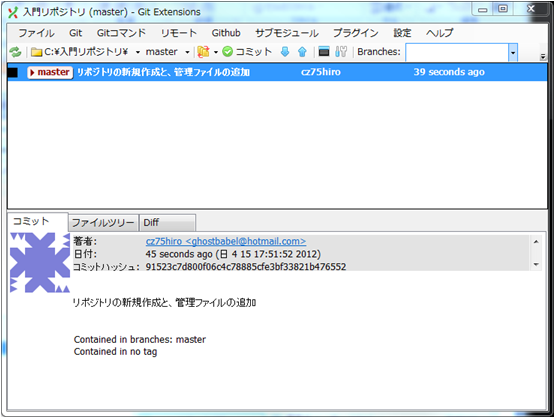The width and height of the screenshot is (555, 418).
Task: Click the cz75hiro email author link
Action: pos(226,241)
